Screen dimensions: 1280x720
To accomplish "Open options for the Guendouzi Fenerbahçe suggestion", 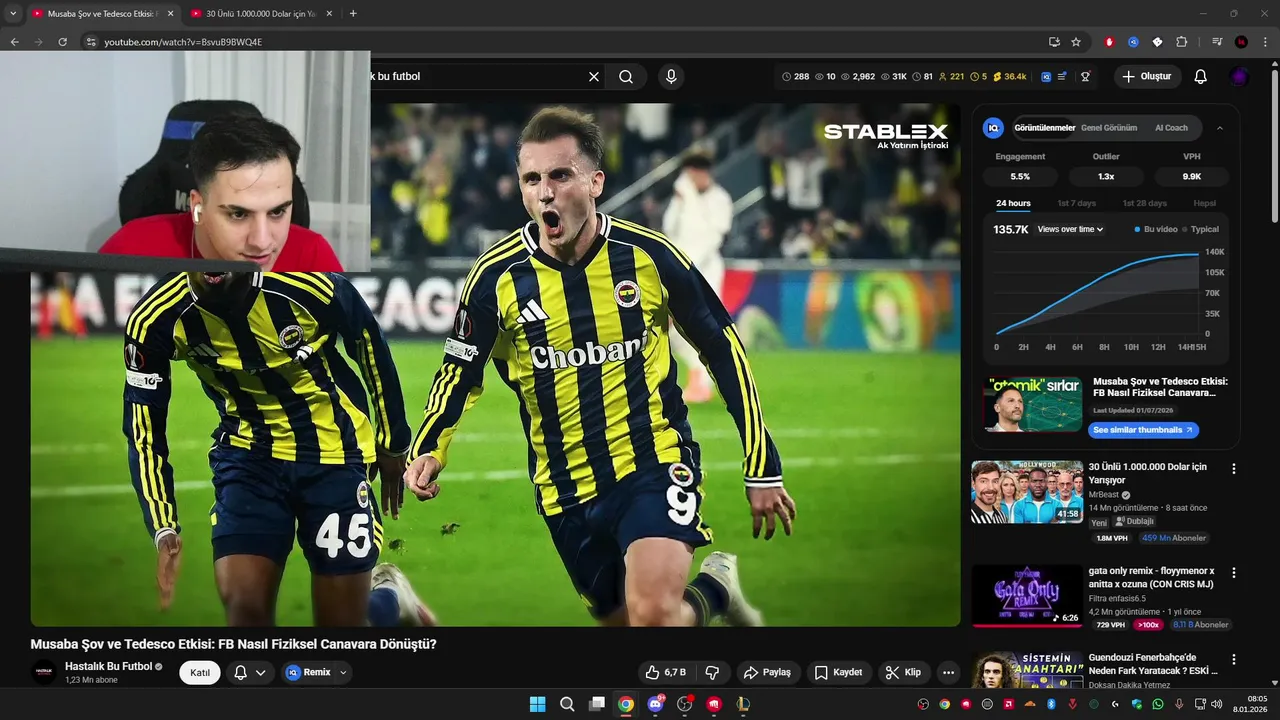I will pyautogui.click(x=1234, y=659).
